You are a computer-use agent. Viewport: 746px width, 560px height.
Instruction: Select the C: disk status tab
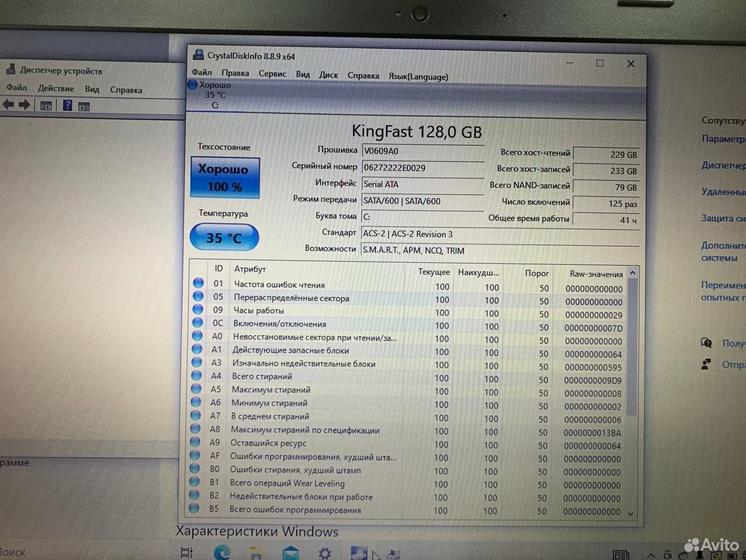tap(210, 95)
